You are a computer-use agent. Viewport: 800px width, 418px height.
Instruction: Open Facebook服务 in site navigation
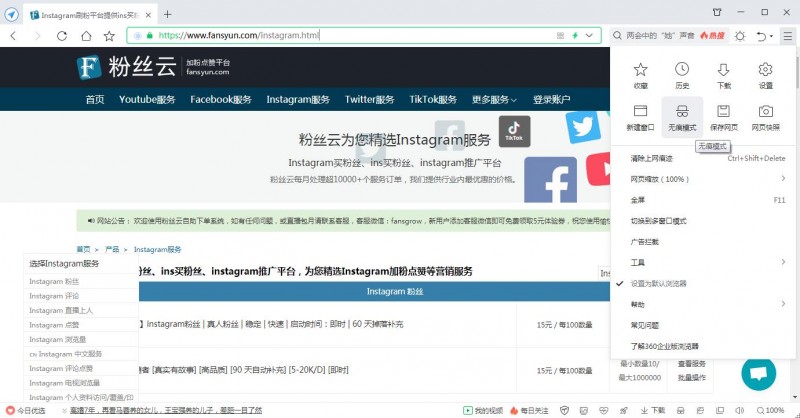pos(221,100)
